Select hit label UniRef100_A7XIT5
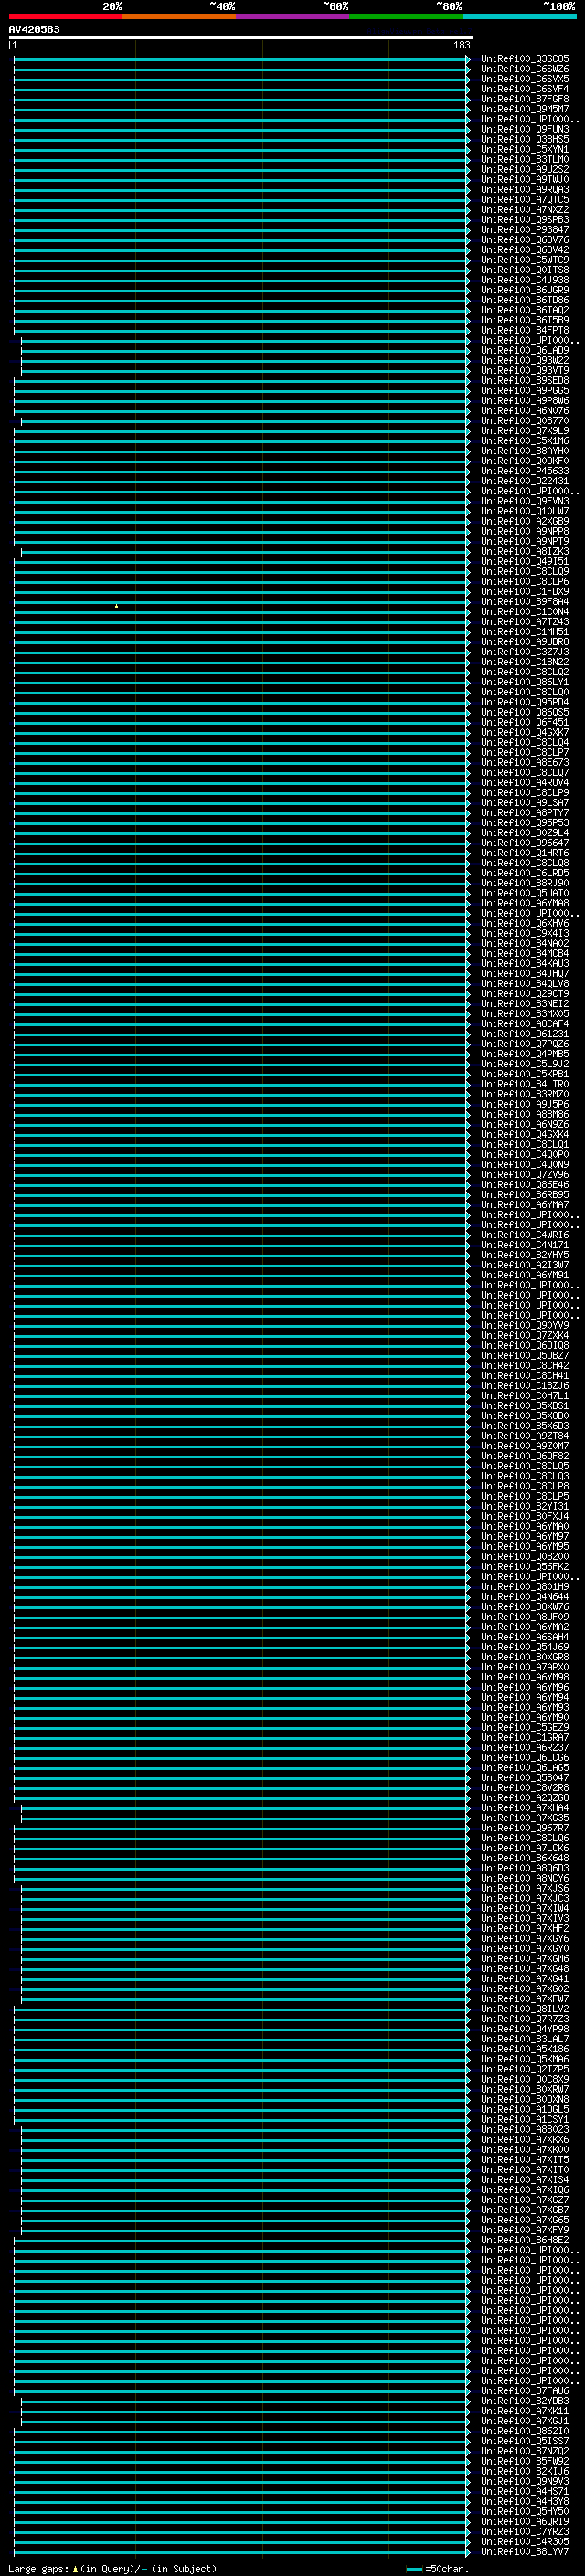The width and height of the screenshot is (585, 2576). pyautogui.click(x=524, y=2159)
